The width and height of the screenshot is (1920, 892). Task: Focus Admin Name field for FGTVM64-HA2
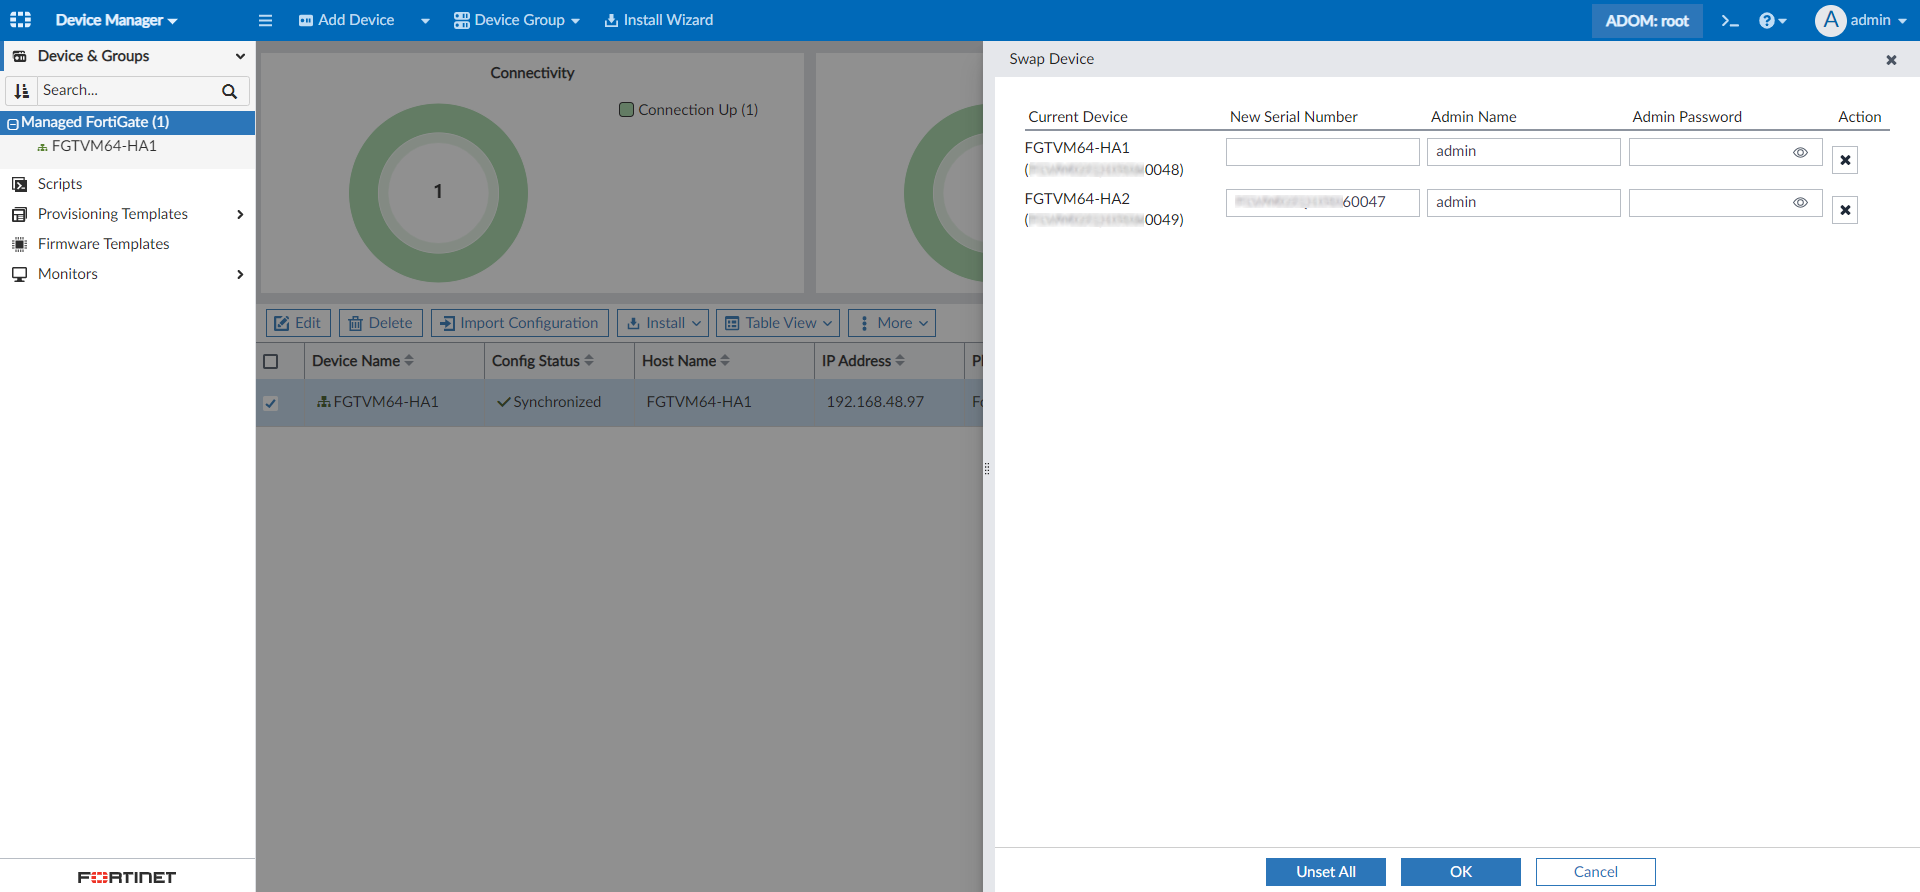[x=1524, y=203]
